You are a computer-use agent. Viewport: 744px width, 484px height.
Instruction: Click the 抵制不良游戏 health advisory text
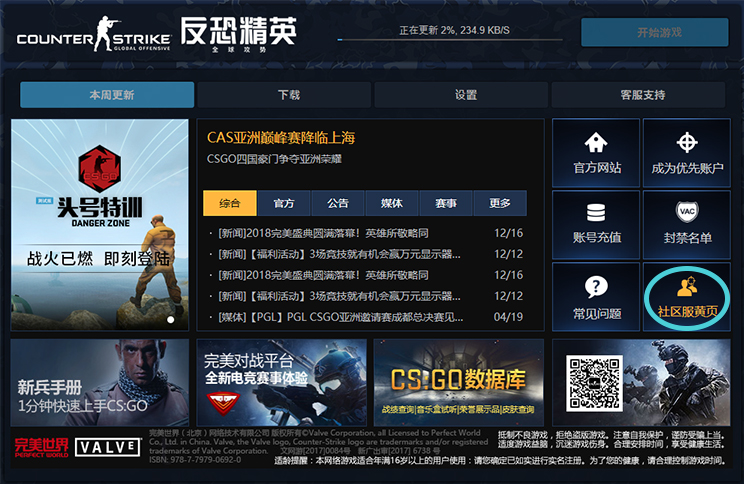click(611, 439)
